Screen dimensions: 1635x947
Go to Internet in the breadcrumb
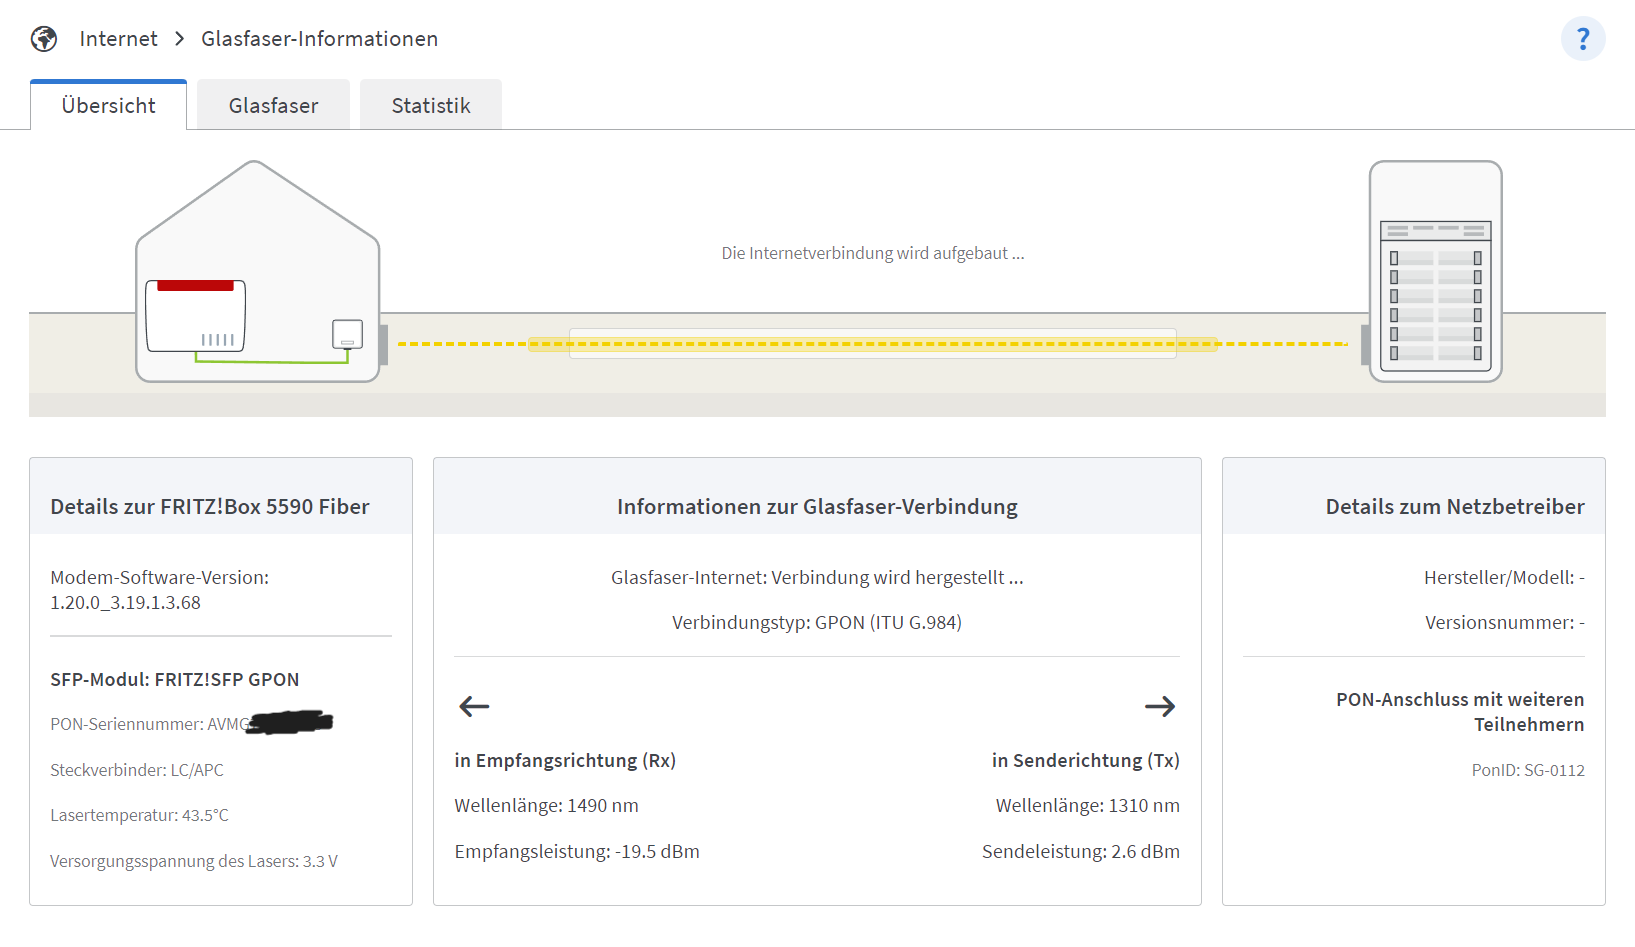coord(119,39)
